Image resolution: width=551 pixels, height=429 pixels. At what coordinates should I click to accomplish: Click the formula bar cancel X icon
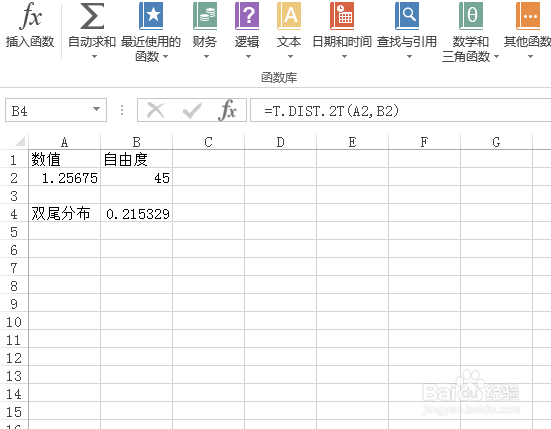tap(155, 111)
